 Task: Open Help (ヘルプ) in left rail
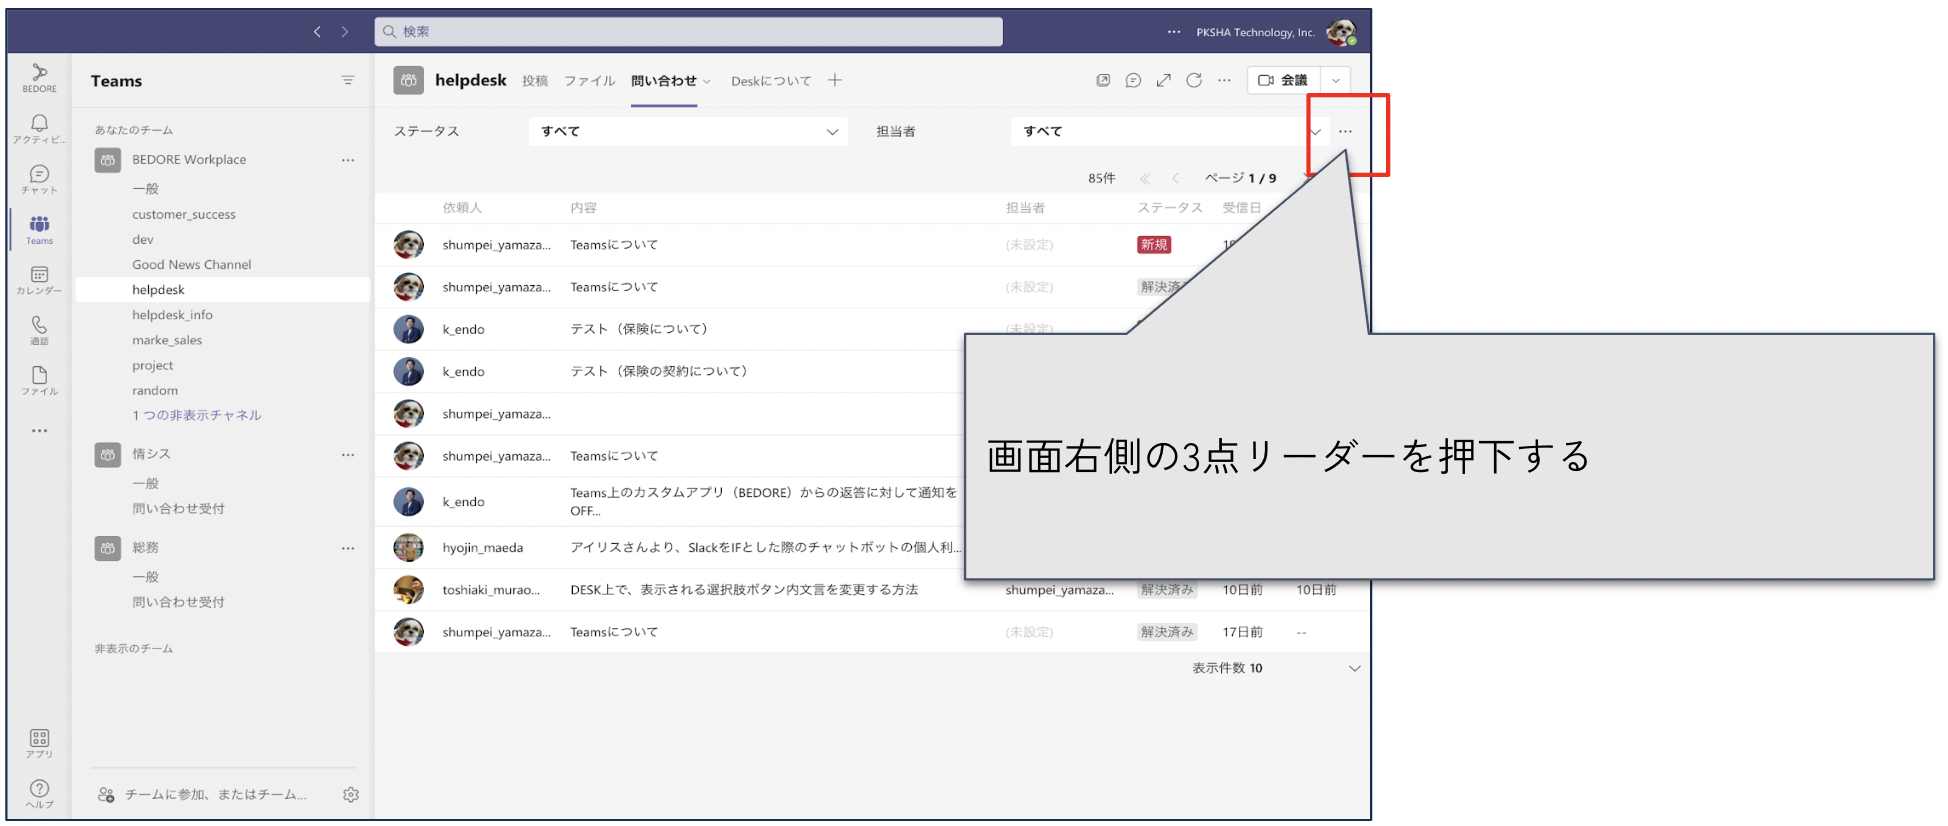tap(39, 793)
